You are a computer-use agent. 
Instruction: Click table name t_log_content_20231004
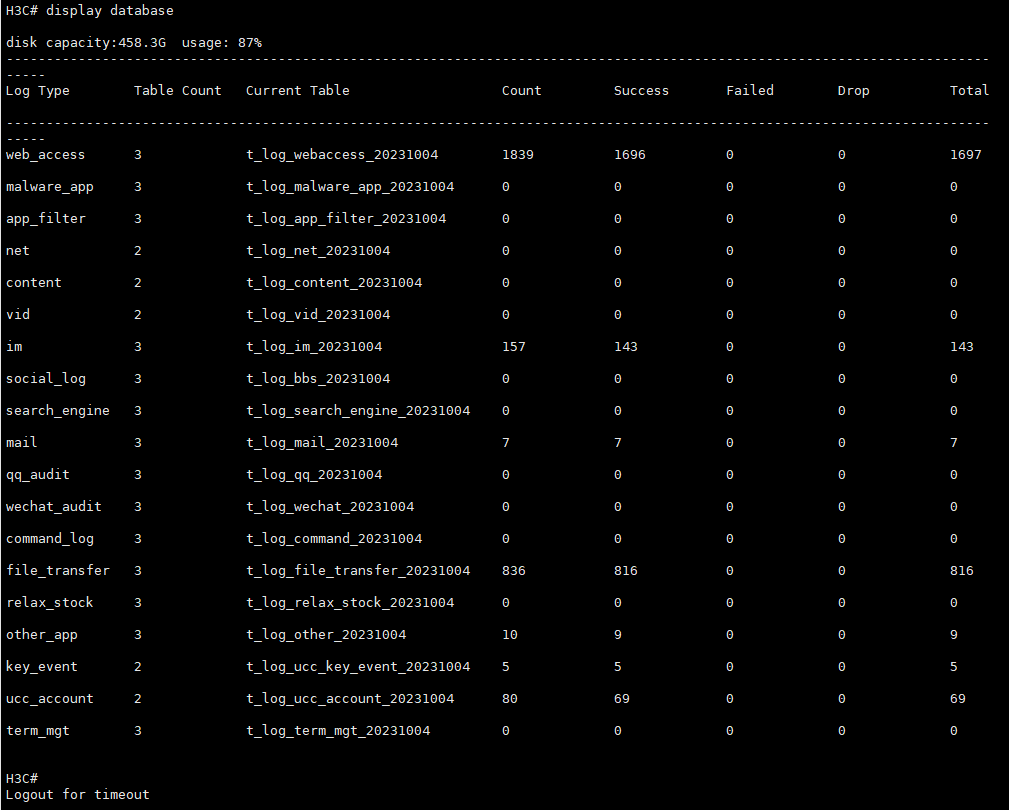tap(334, 283)
